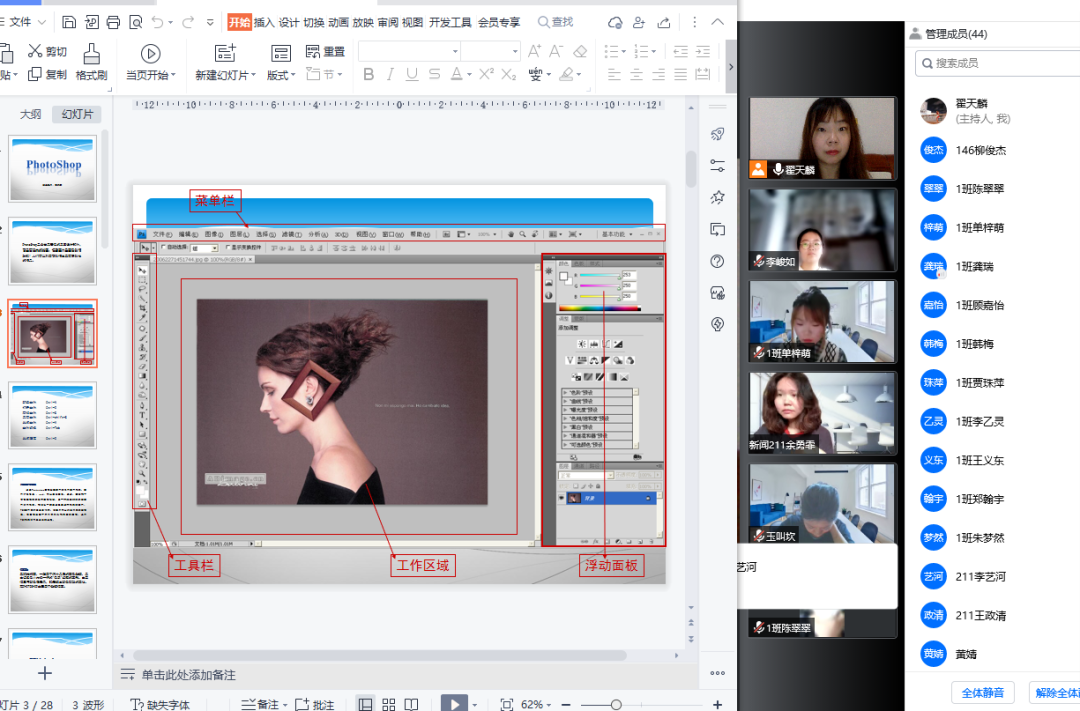Open the bullet list dropdown
1080x711 pixels.
(x=623, y=52)
